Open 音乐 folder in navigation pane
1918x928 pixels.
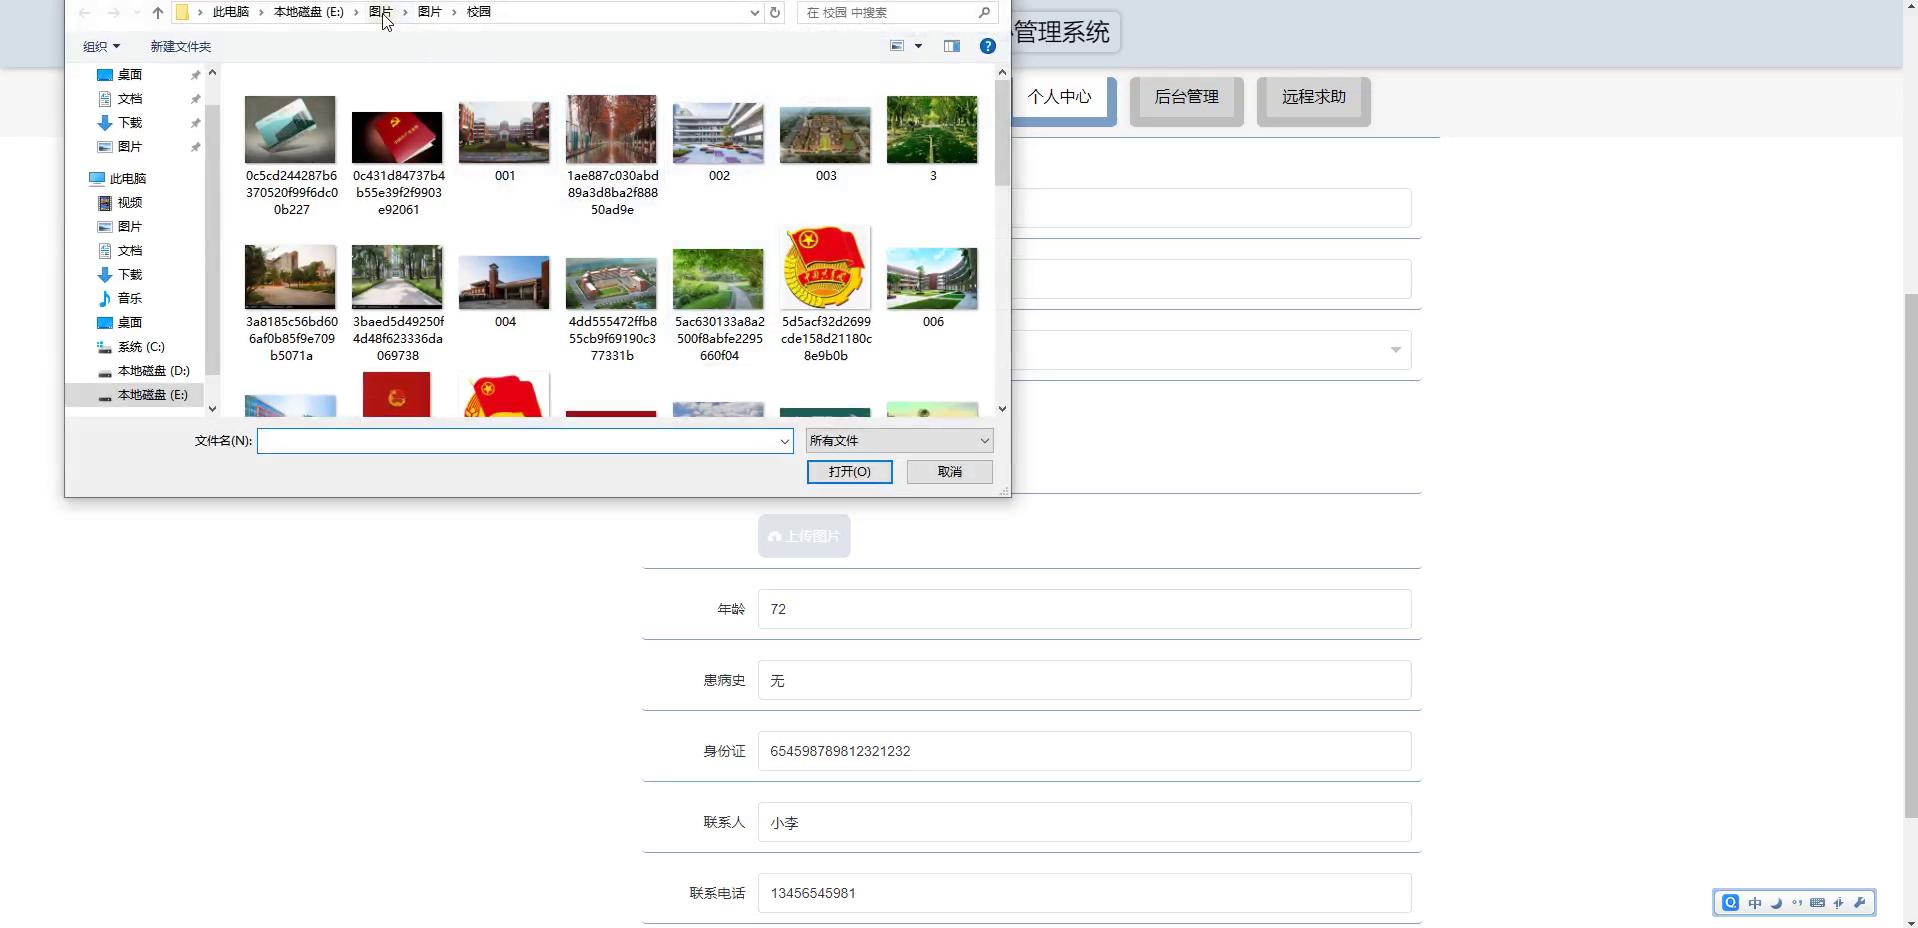pyautogui.click(x=130, y=298)
